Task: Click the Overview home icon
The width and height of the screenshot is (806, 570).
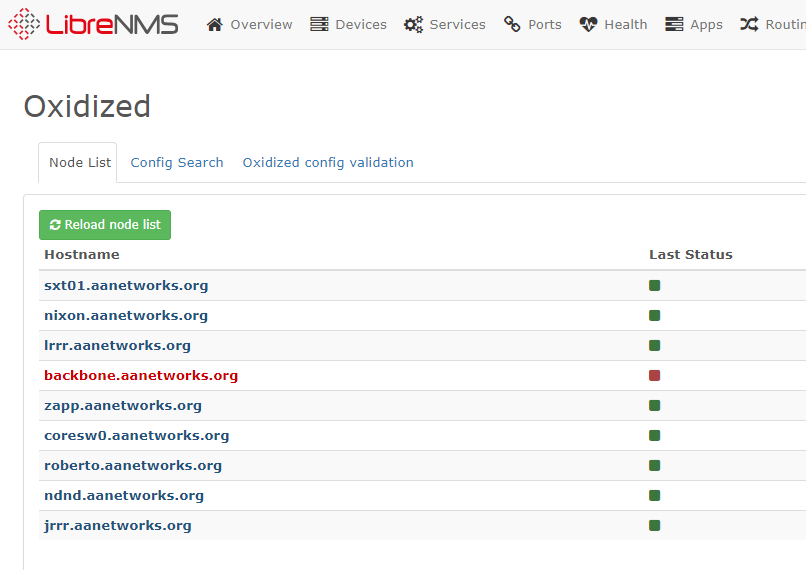Action: tap(215, 24)
